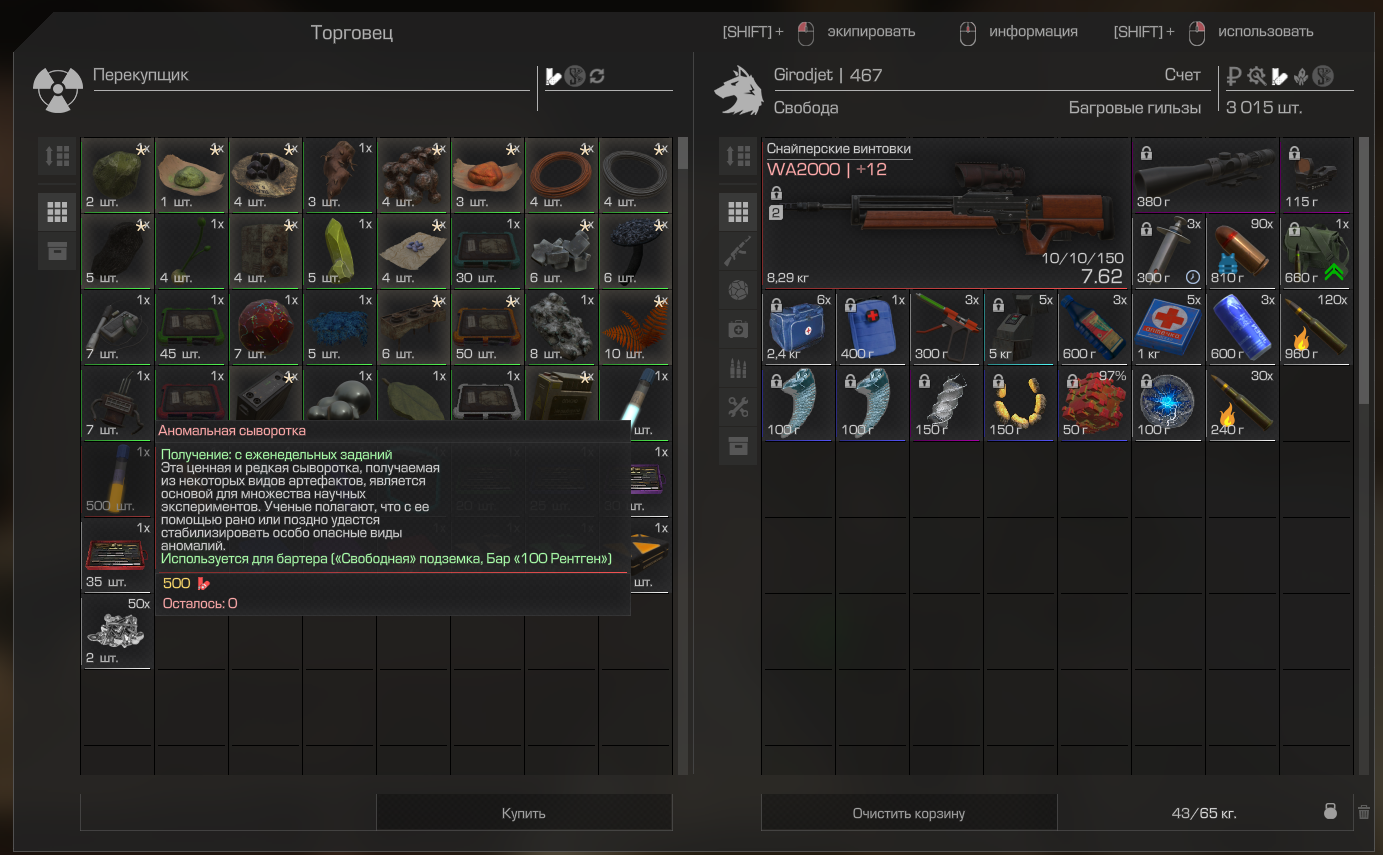The width and height of the screenshot is (1383, 855).
Task: Pick trader's green mossy rock 2 шт.
Action: [x=117, y=175]
